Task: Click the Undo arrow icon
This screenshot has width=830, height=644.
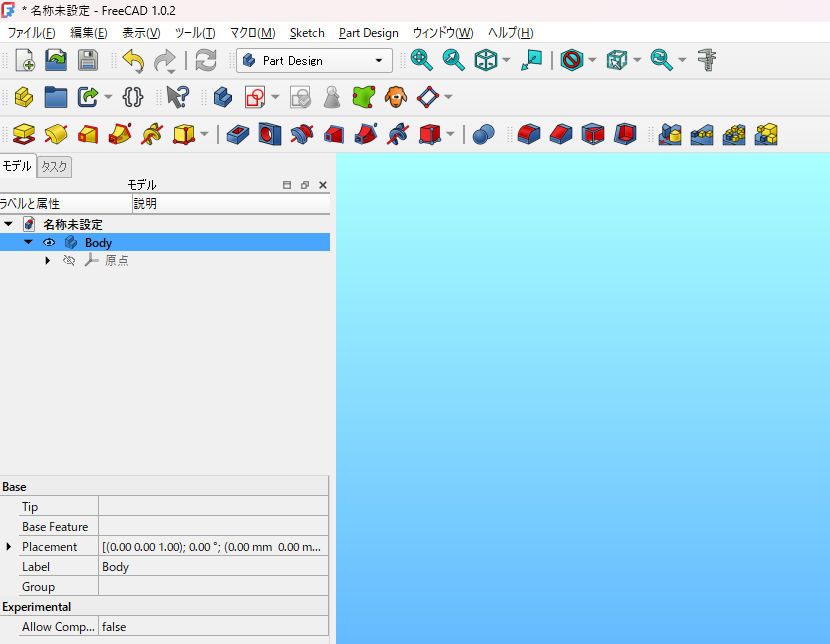Action: (133, 60)
